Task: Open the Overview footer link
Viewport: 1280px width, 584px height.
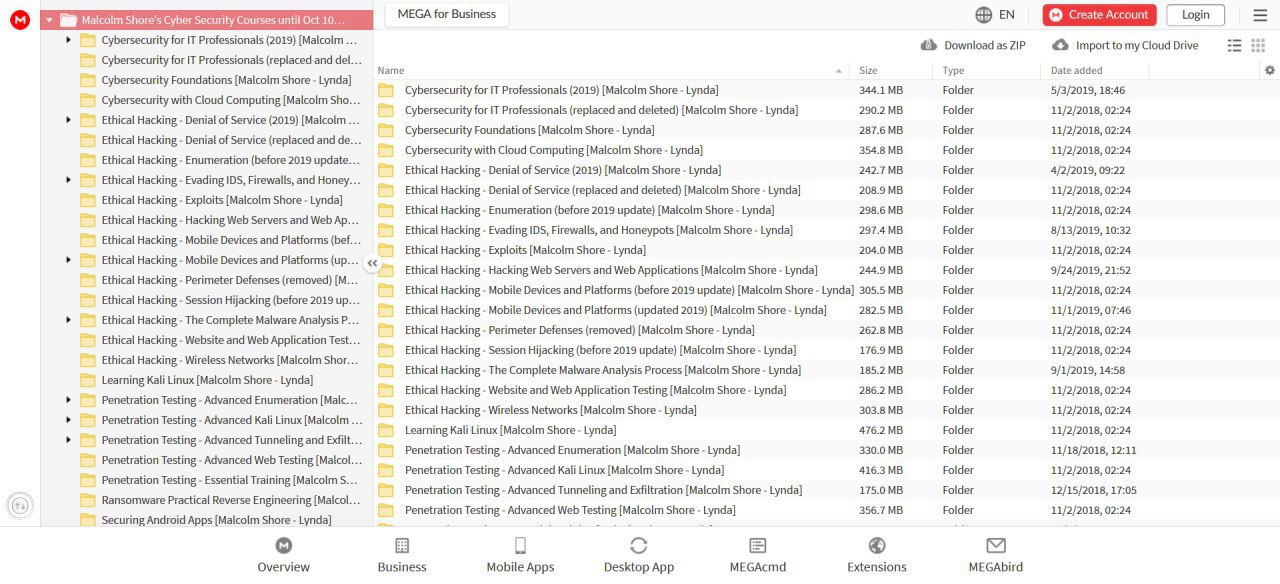Action: [284, 567]
